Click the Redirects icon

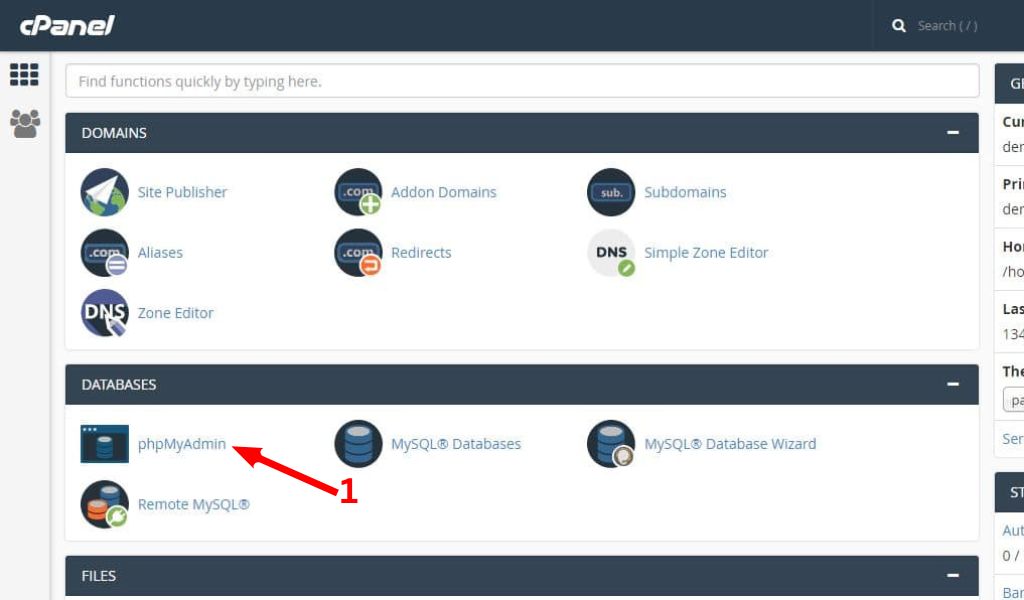pyautogui.click(x=358, y=253)
